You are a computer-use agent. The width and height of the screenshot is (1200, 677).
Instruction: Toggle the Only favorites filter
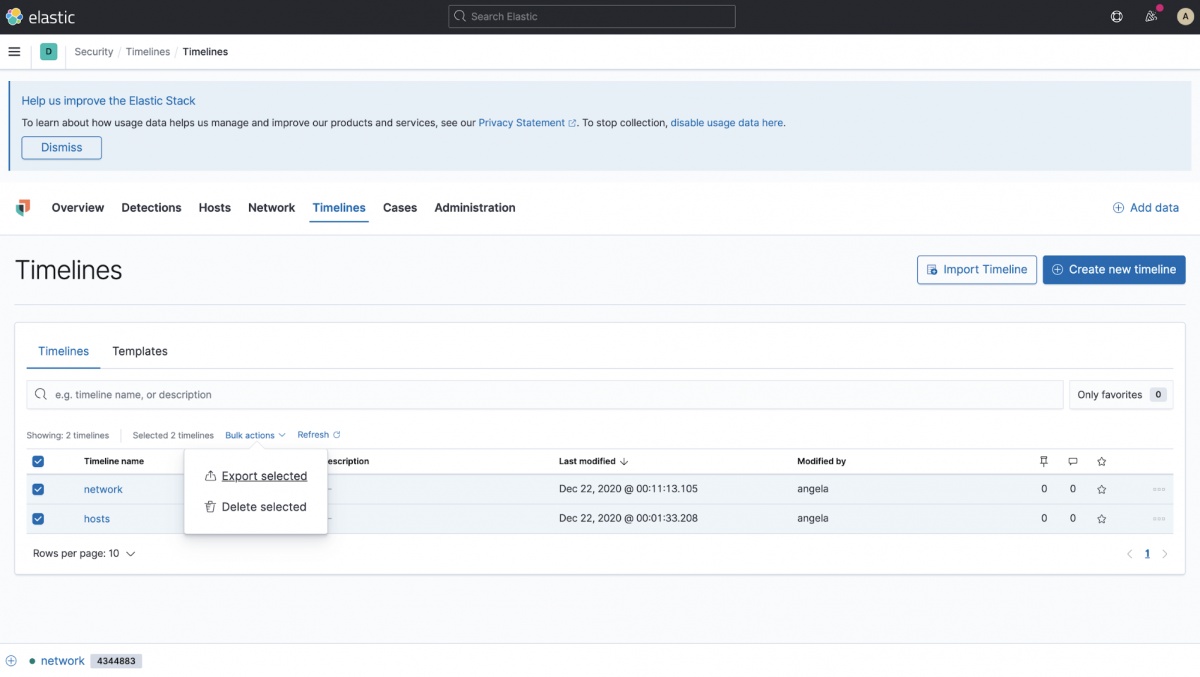coord(1120,395)
